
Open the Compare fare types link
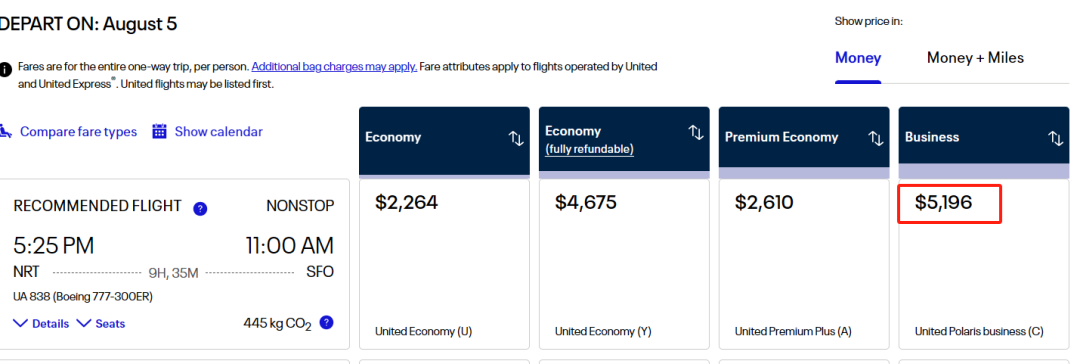click(79, 132)
